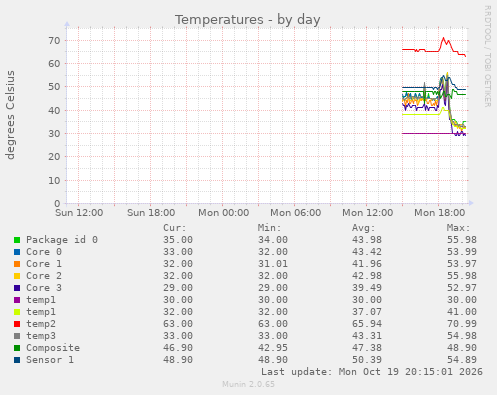Click the dark green Composite swatch
Viewport: 497px width, 395px height.
17,348
